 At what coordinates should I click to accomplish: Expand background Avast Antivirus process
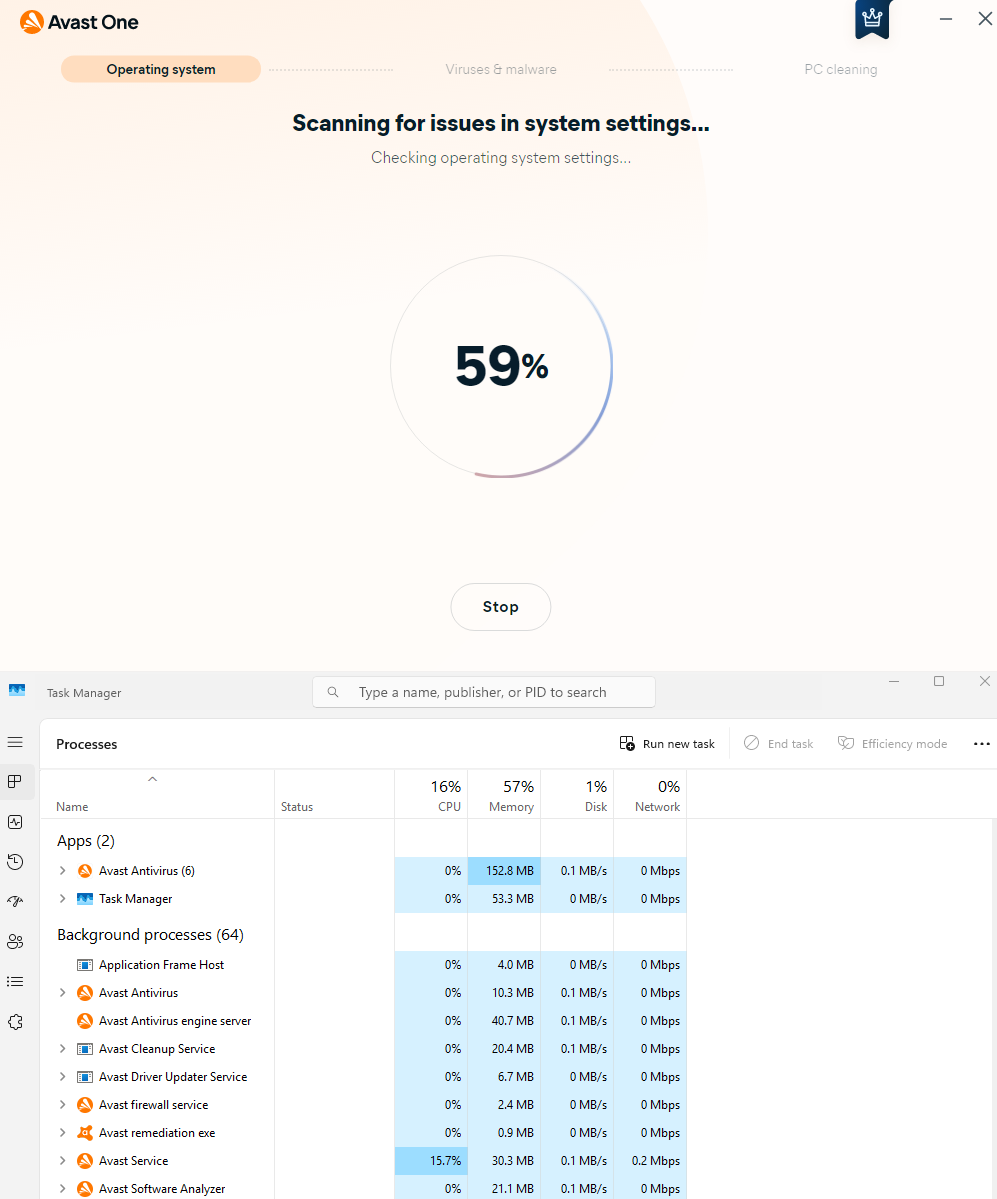point(63,993)
